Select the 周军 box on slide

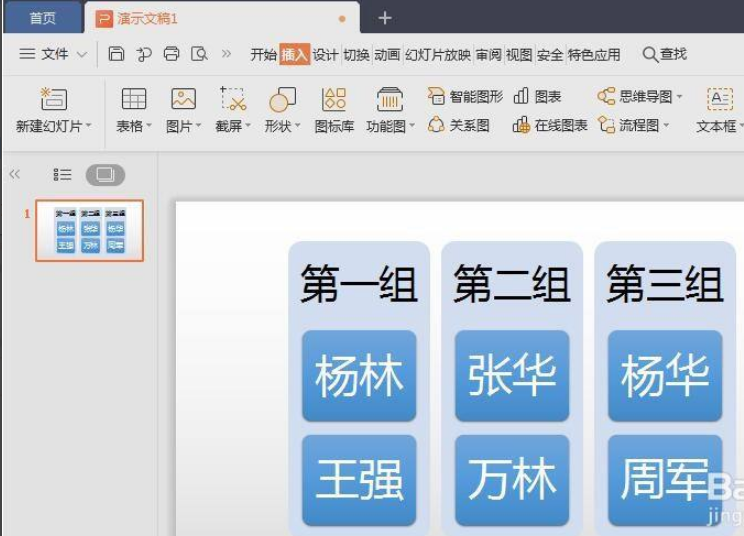tap(665, 480)
